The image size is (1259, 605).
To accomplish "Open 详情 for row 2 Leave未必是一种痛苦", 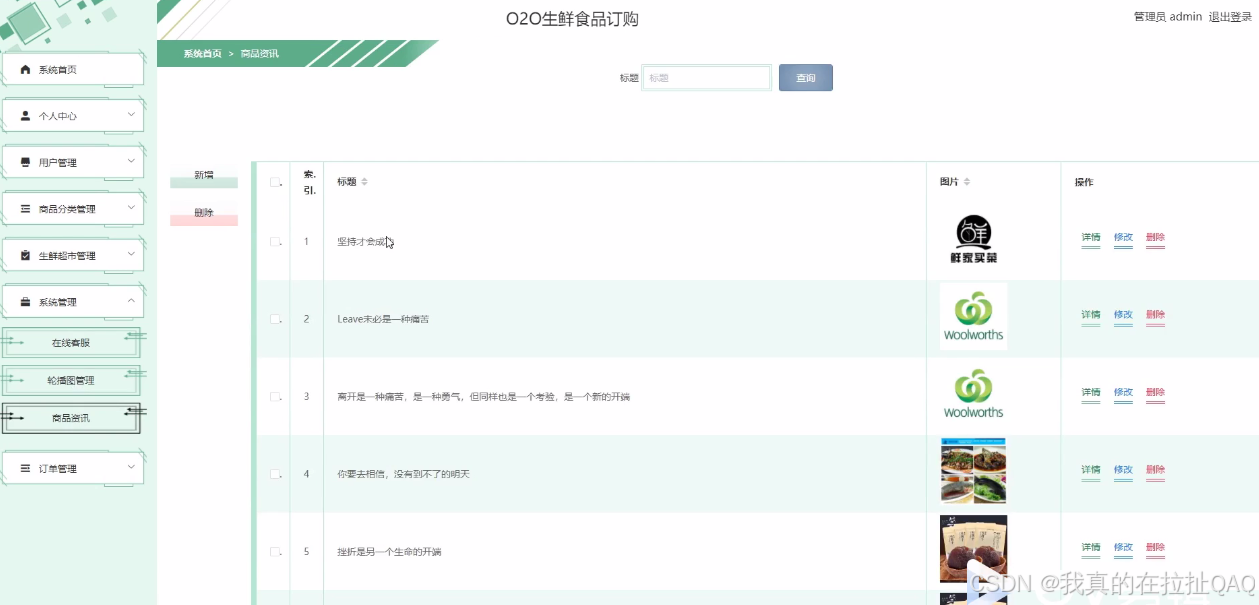I will point(1091,315).
